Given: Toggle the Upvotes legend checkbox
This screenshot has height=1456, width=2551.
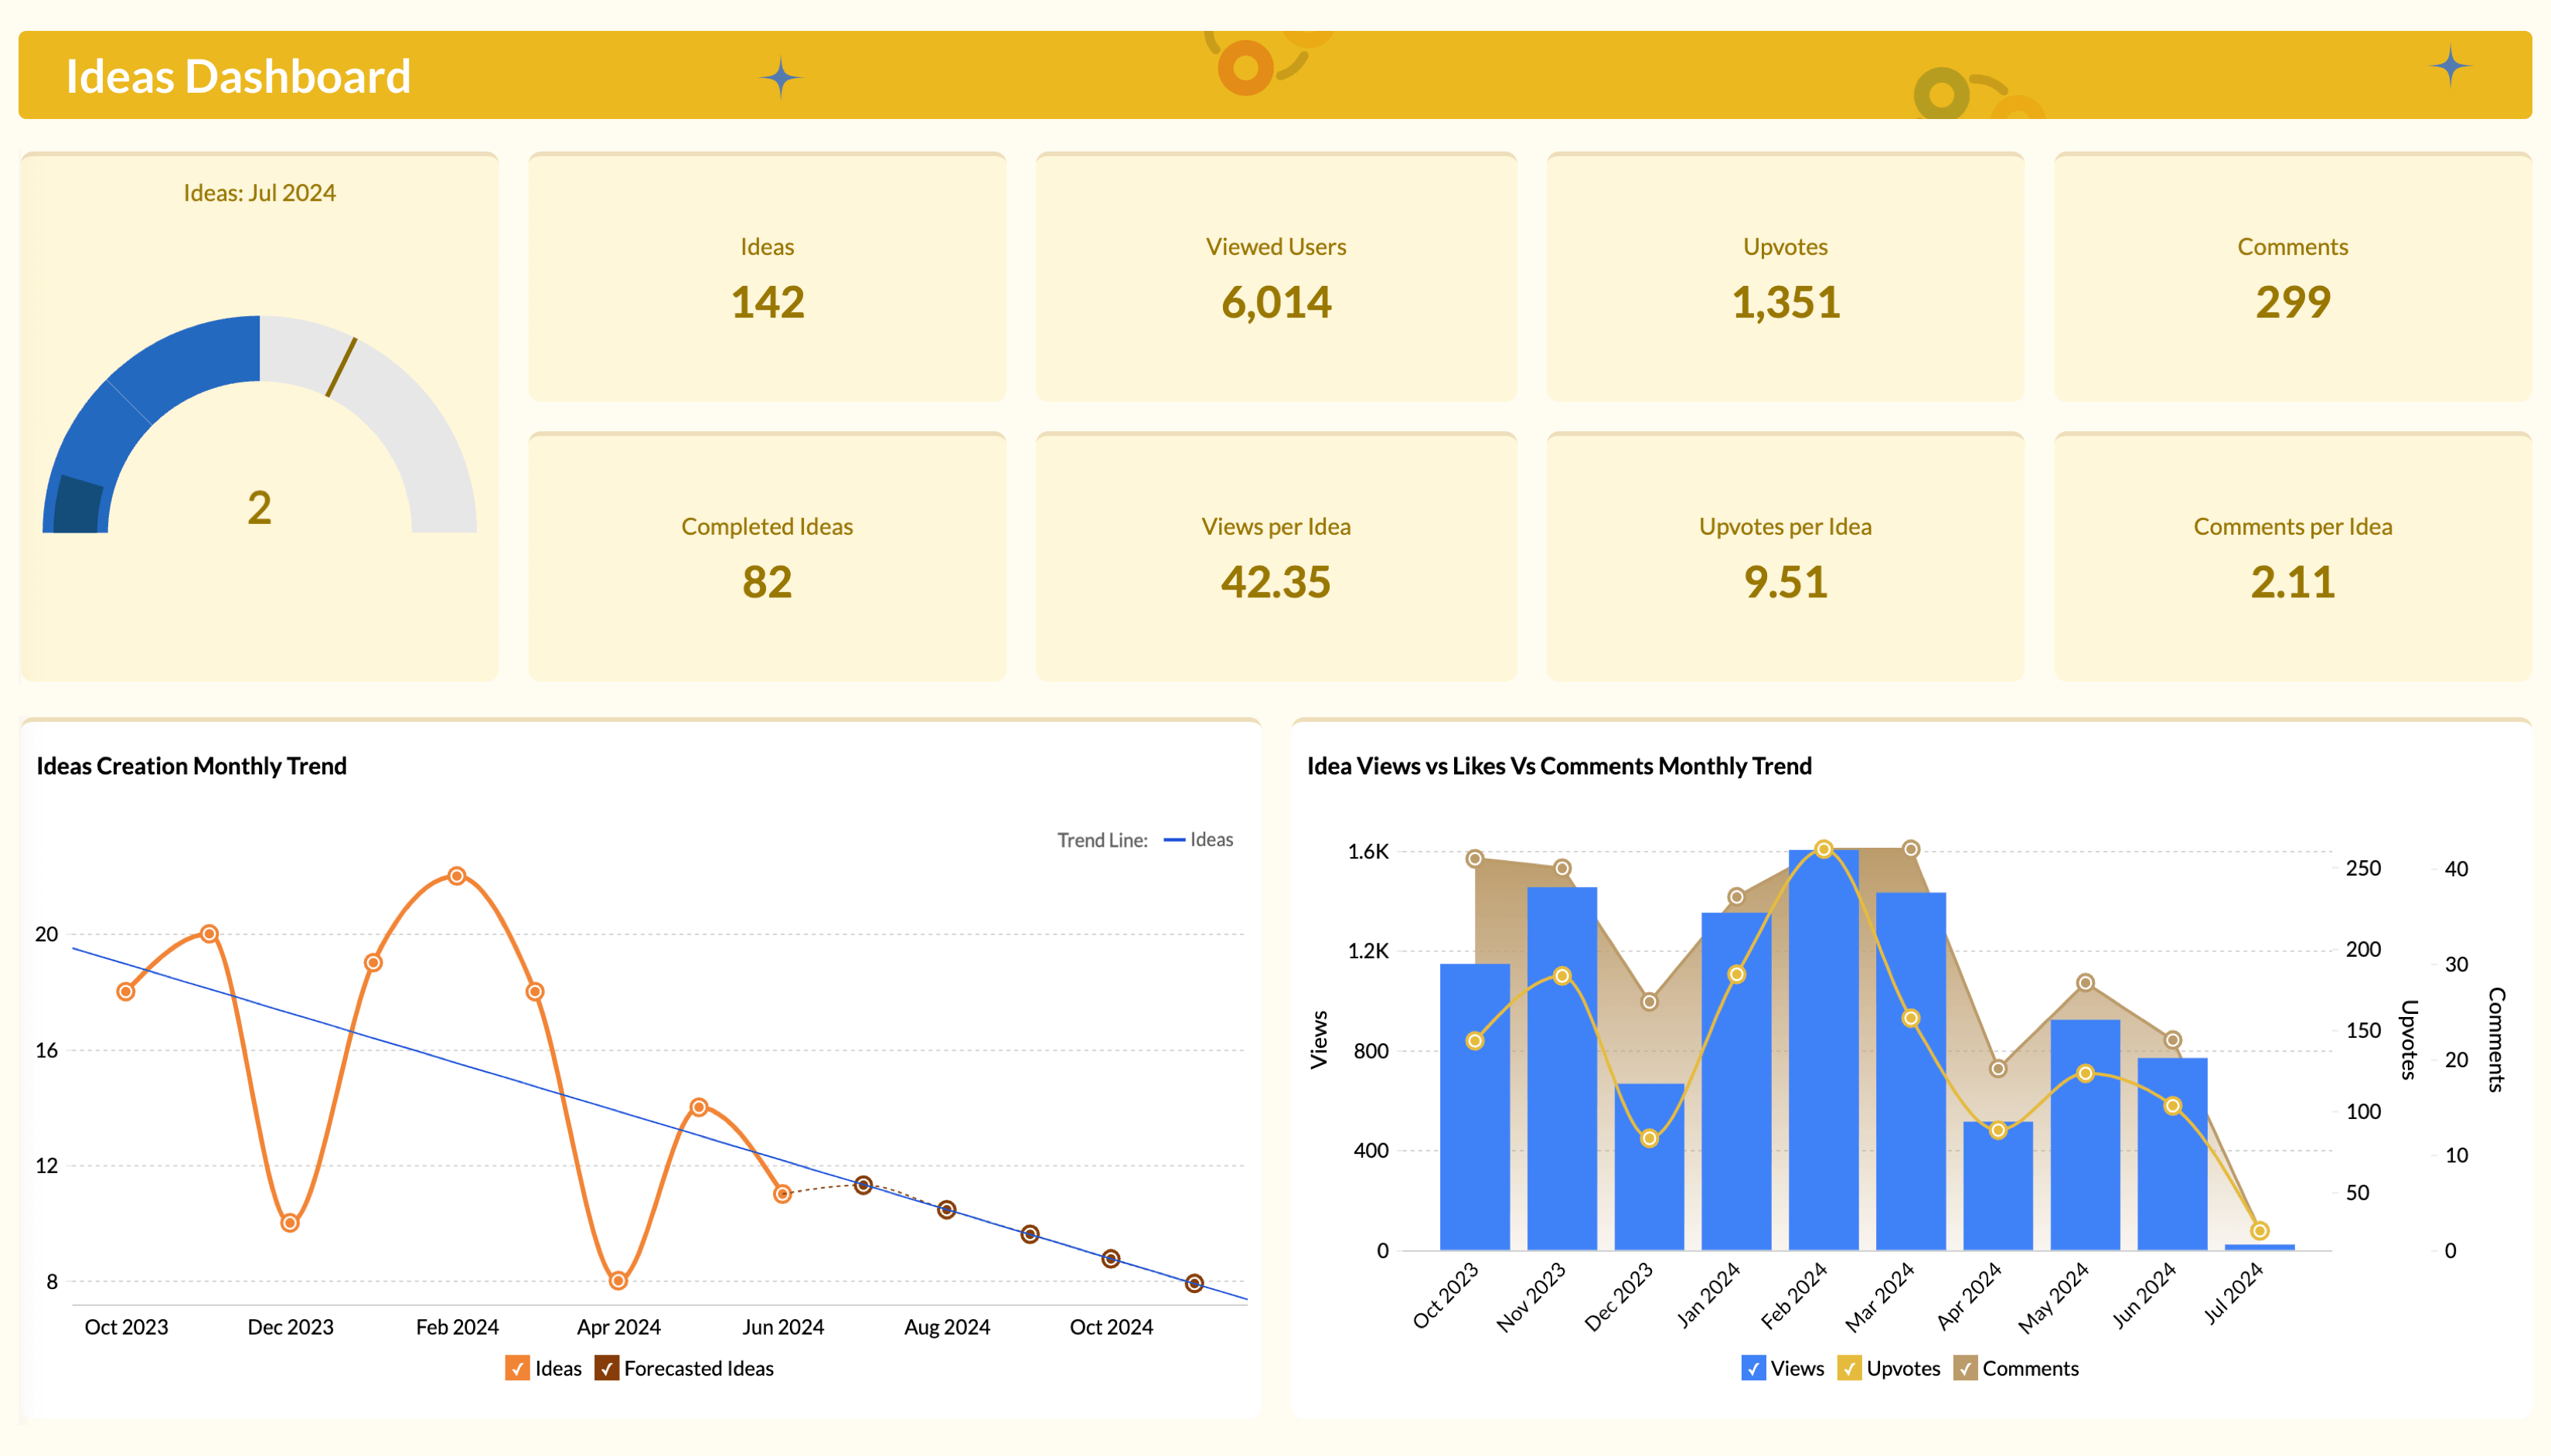Looking at the screenshot, I should (1848, 1368).
